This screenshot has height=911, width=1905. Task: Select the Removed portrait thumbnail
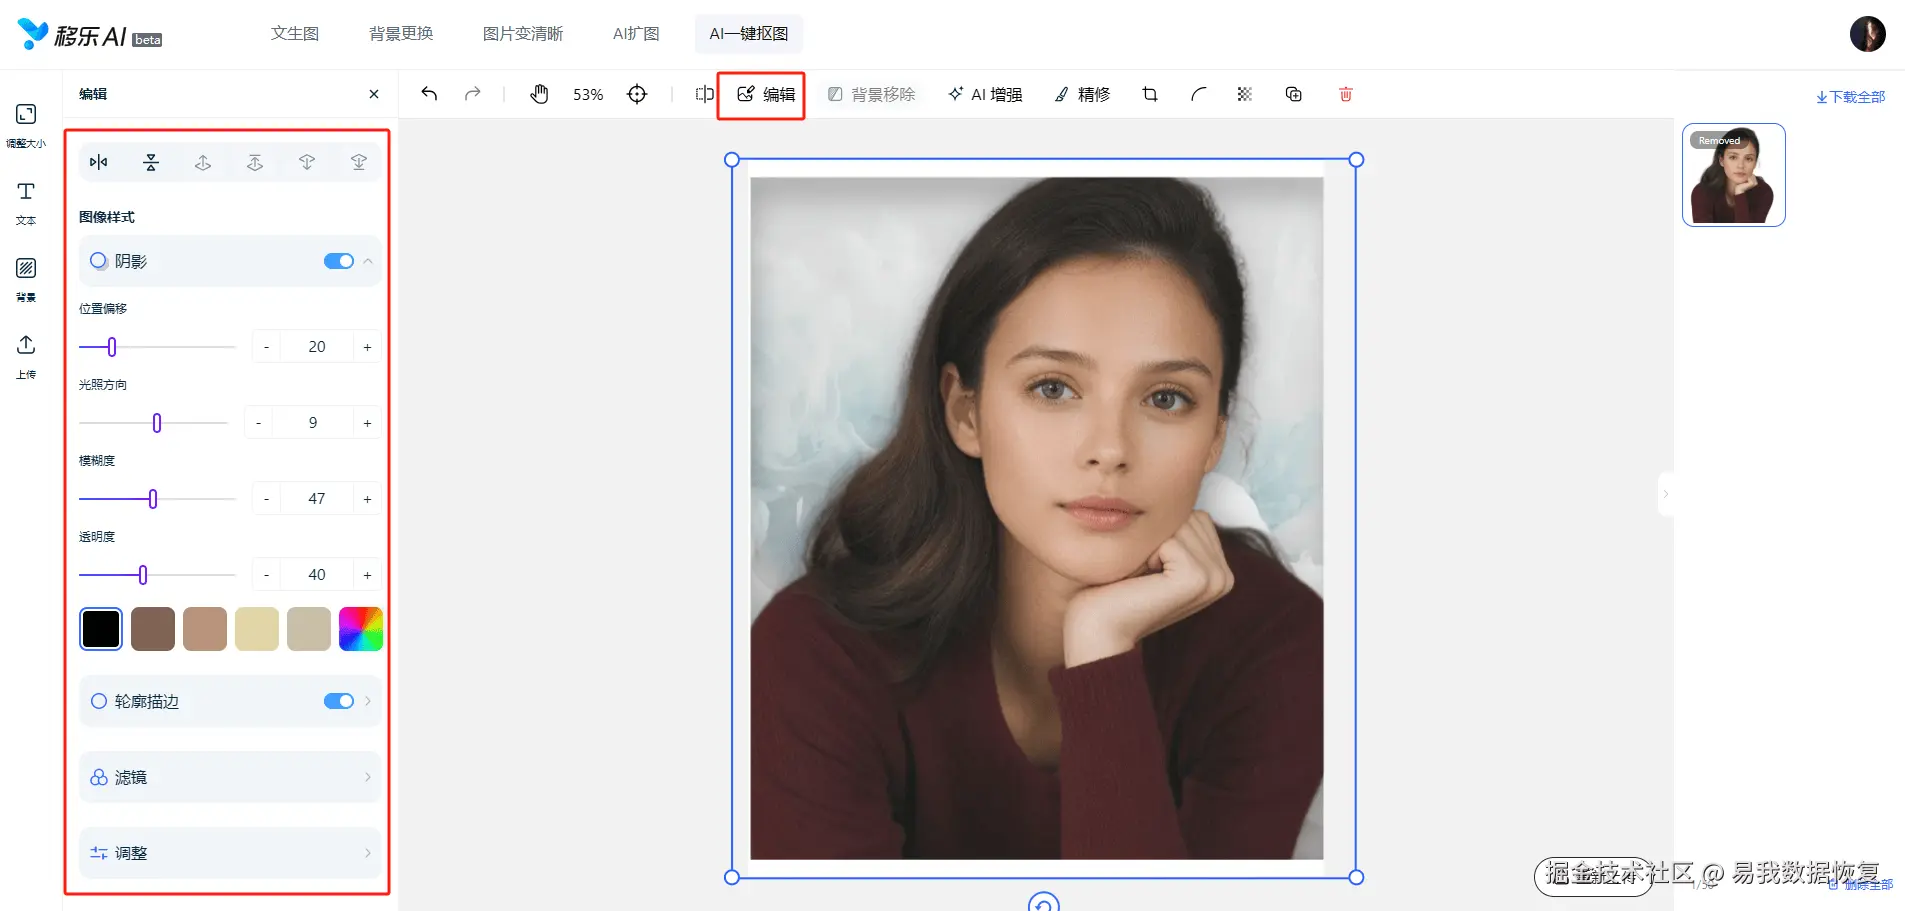click(1734, 175)
